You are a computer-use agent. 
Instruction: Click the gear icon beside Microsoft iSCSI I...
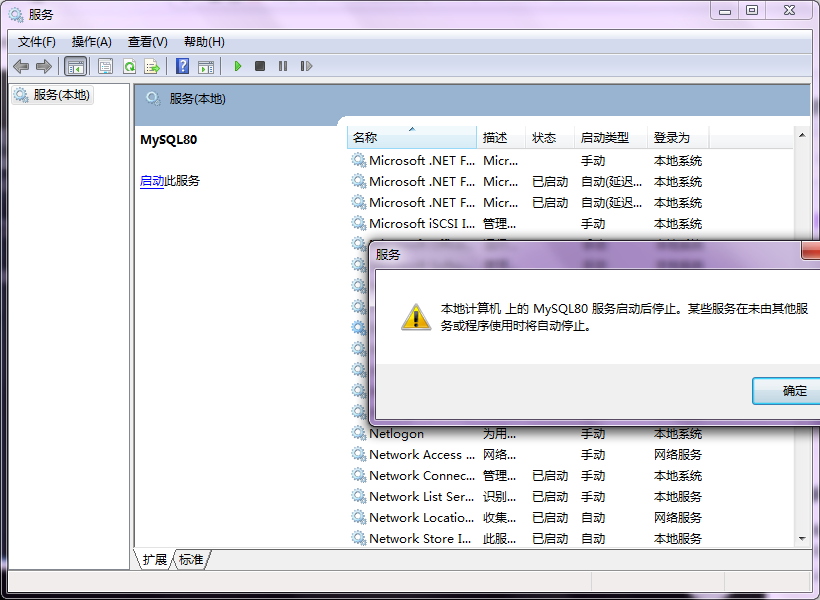click(358, 223)
